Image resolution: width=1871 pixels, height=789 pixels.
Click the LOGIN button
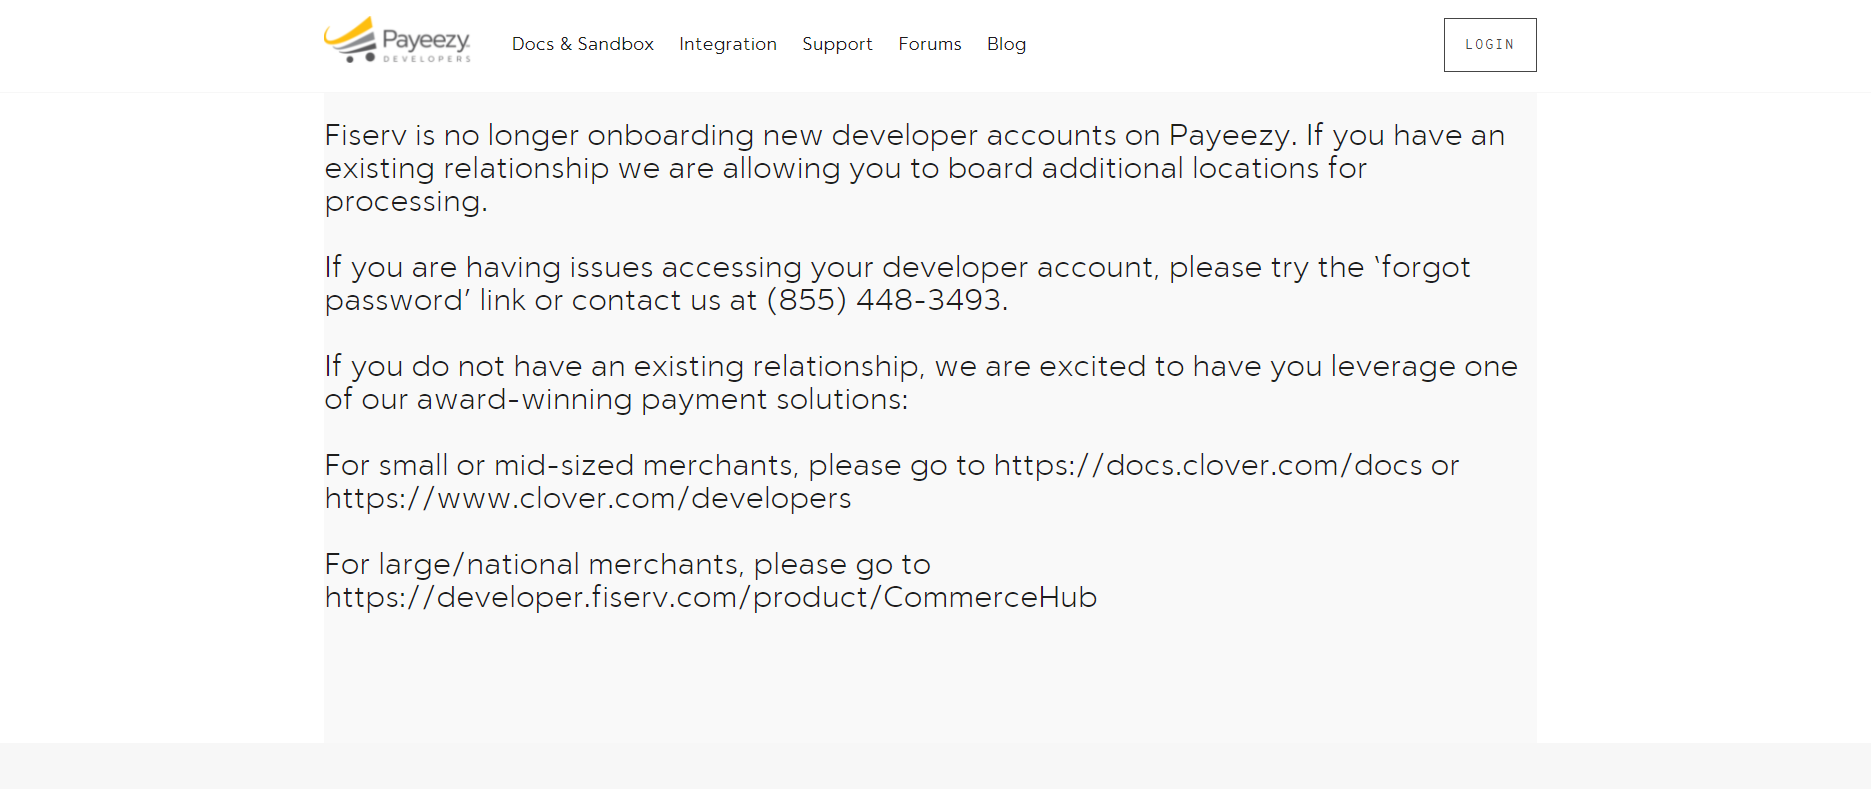coord(1489,44)
